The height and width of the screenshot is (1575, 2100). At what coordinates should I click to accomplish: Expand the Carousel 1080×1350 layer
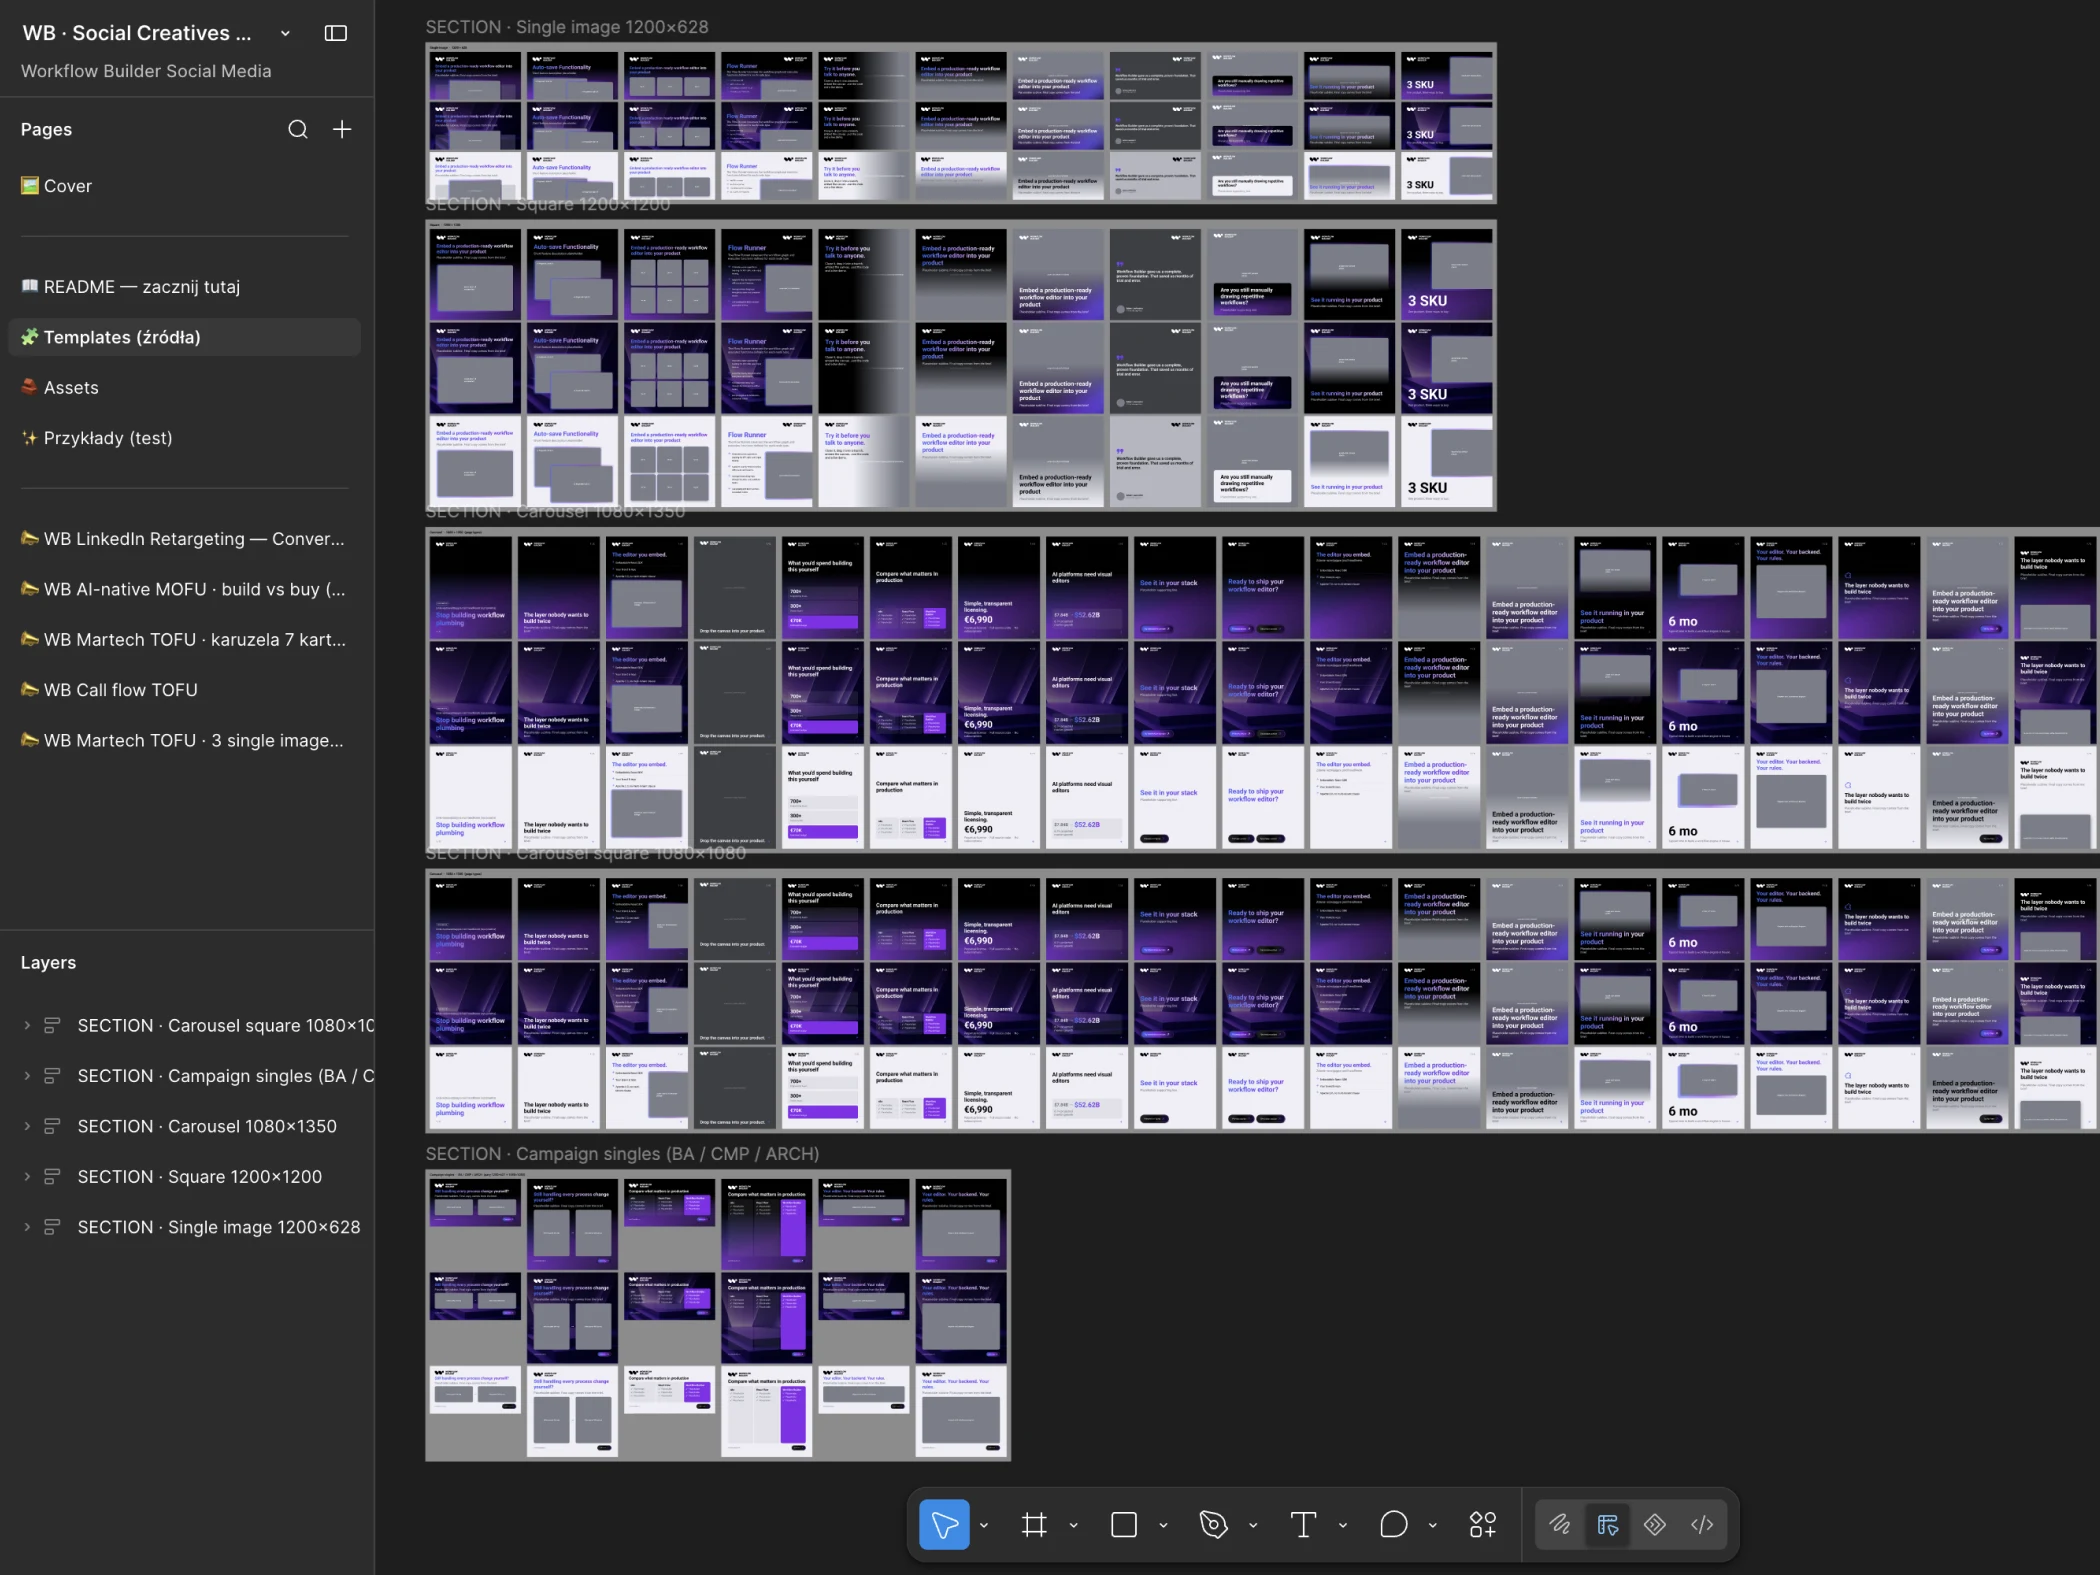pos(27,1126)
